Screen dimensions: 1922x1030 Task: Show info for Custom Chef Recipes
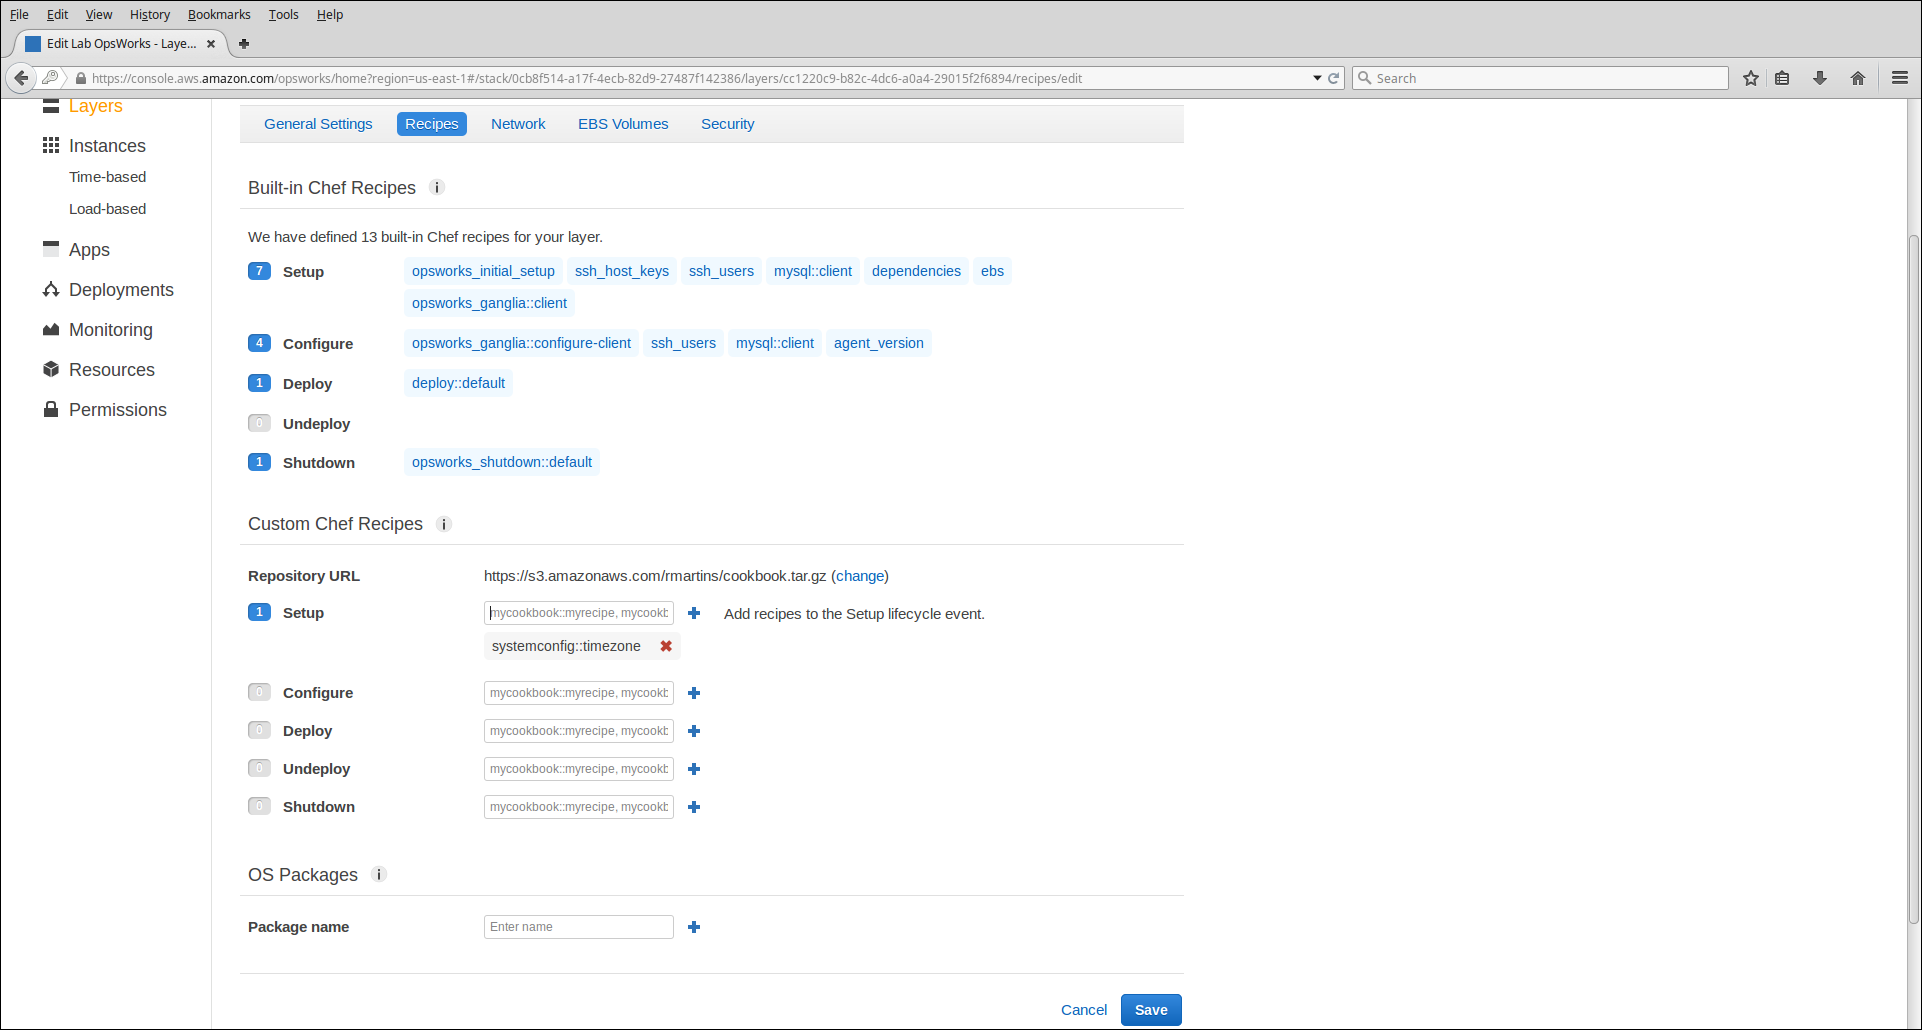pyautogui.click(x=444, y=524)
